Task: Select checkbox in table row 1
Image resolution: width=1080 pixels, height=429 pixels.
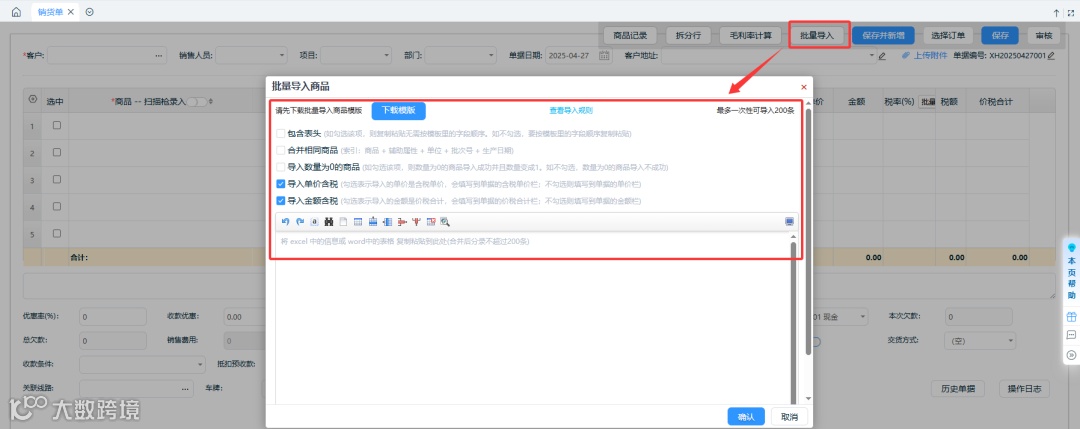Action: (57, 125)
